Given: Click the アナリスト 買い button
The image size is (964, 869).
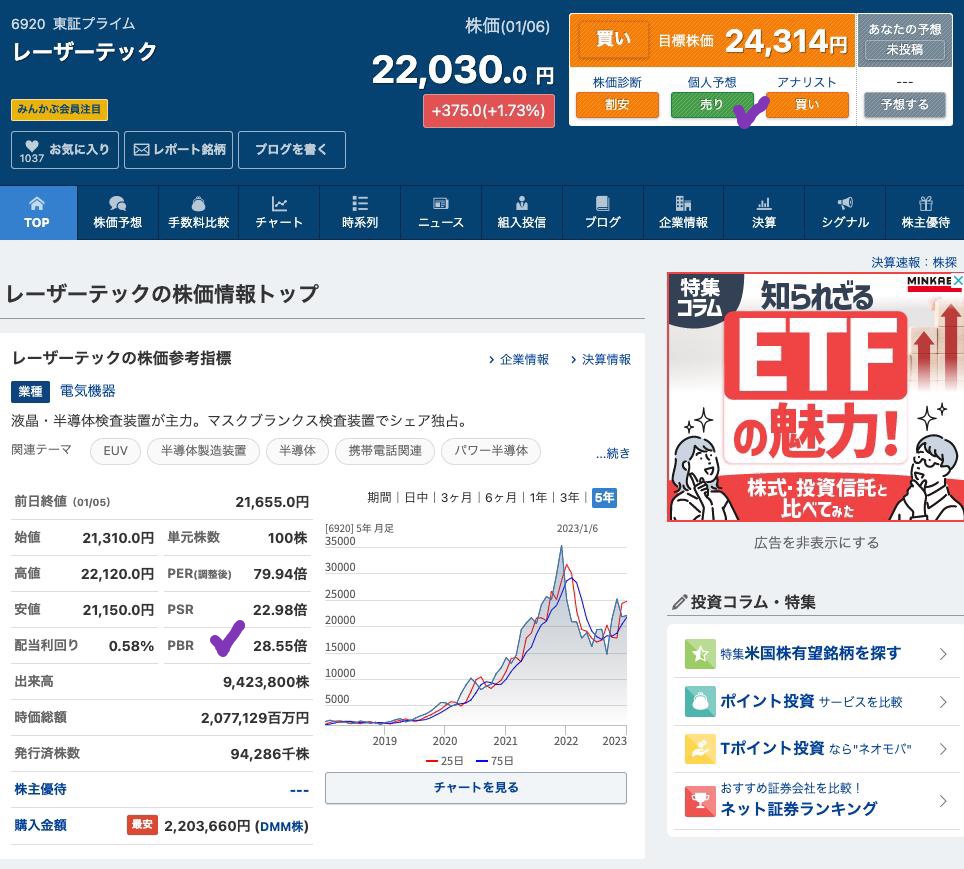Looking at the screenshot, I should [807, 105].
